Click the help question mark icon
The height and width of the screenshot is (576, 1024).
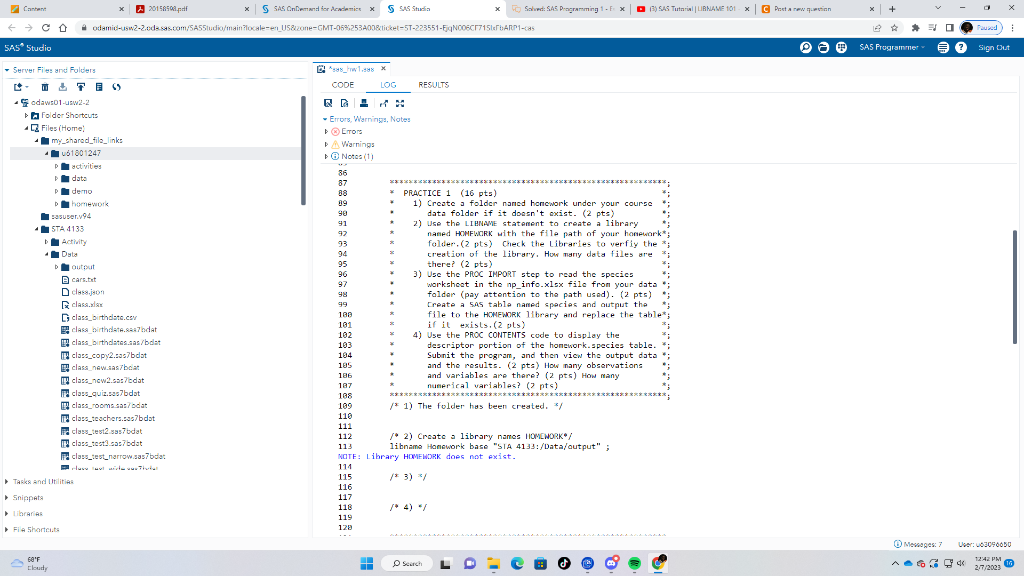pyautogui.click(x=961, y=47)
